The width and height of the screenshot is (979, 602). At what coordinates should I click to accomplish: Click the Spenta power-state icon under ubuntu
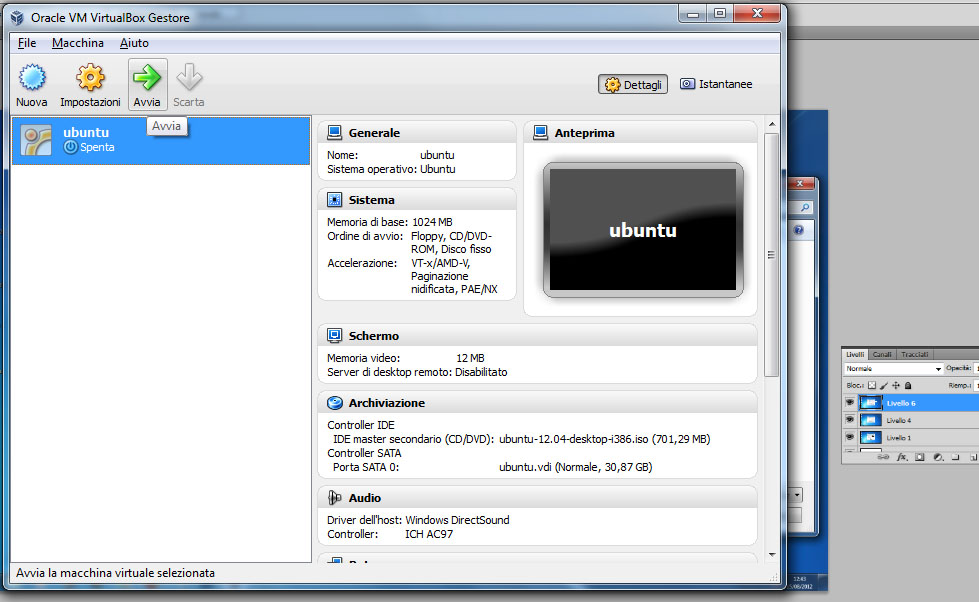pos(71,147)
